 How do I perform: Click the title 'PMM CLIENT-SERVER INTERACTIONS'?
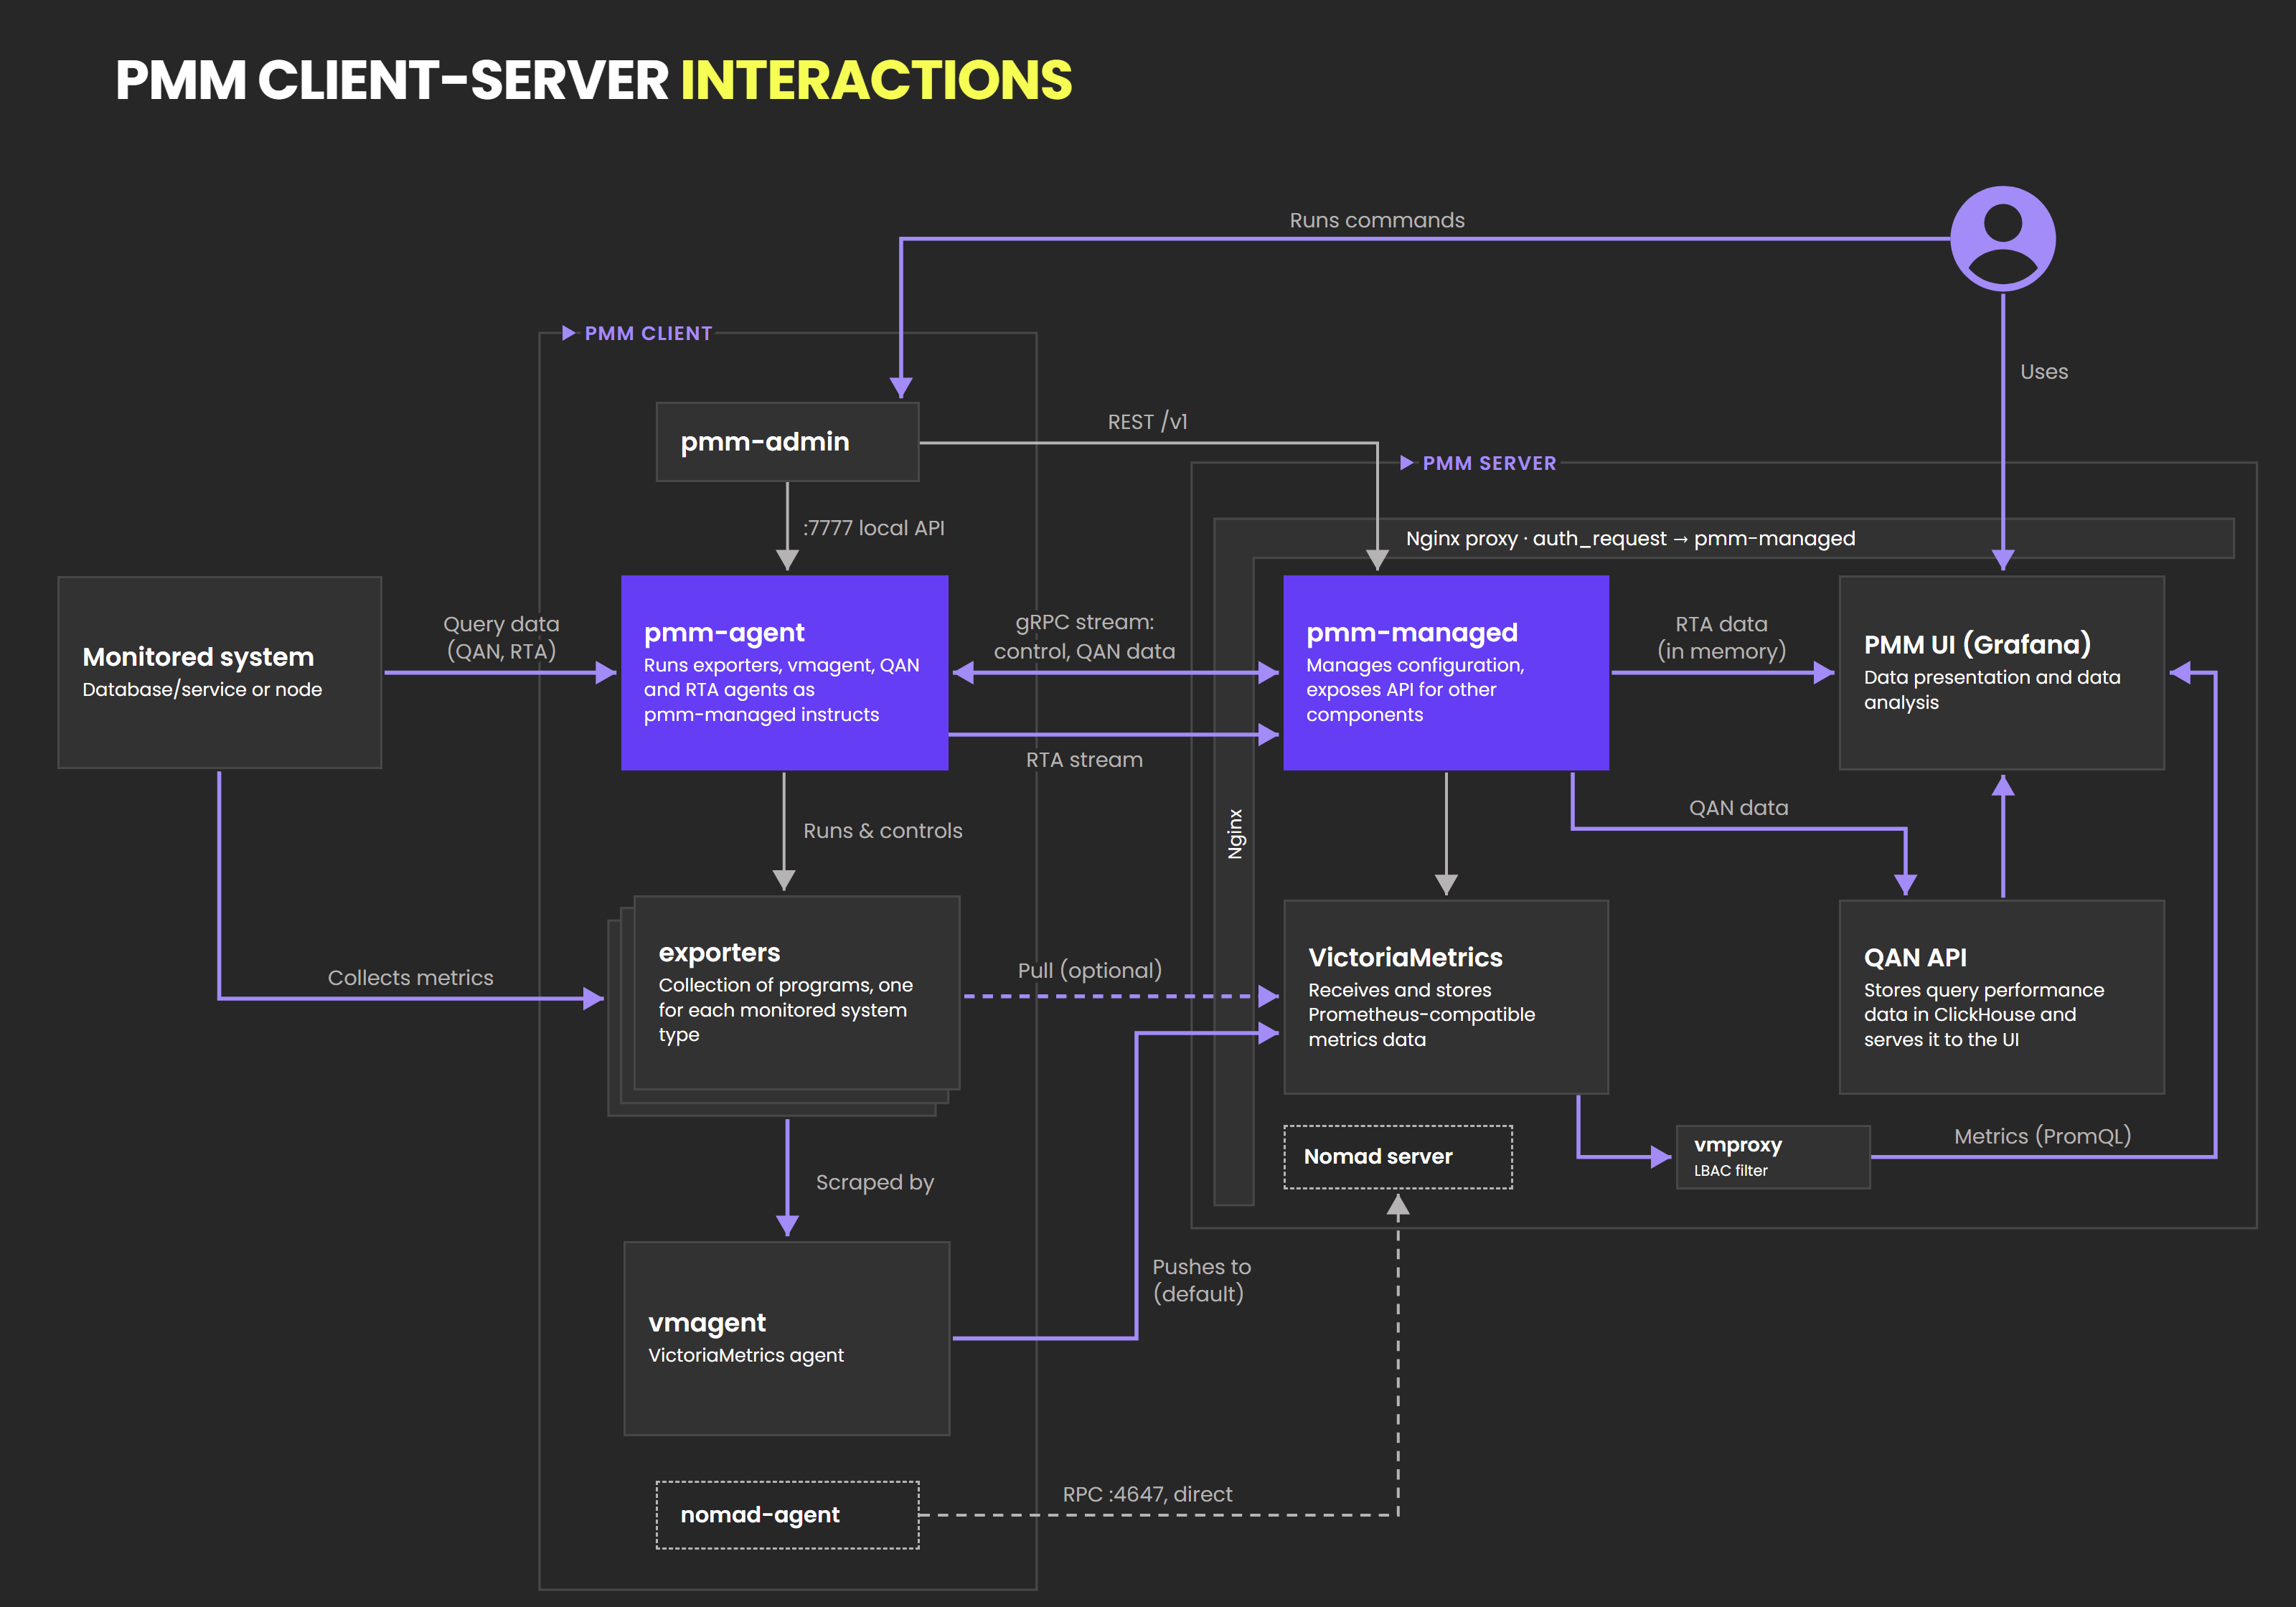593,80
